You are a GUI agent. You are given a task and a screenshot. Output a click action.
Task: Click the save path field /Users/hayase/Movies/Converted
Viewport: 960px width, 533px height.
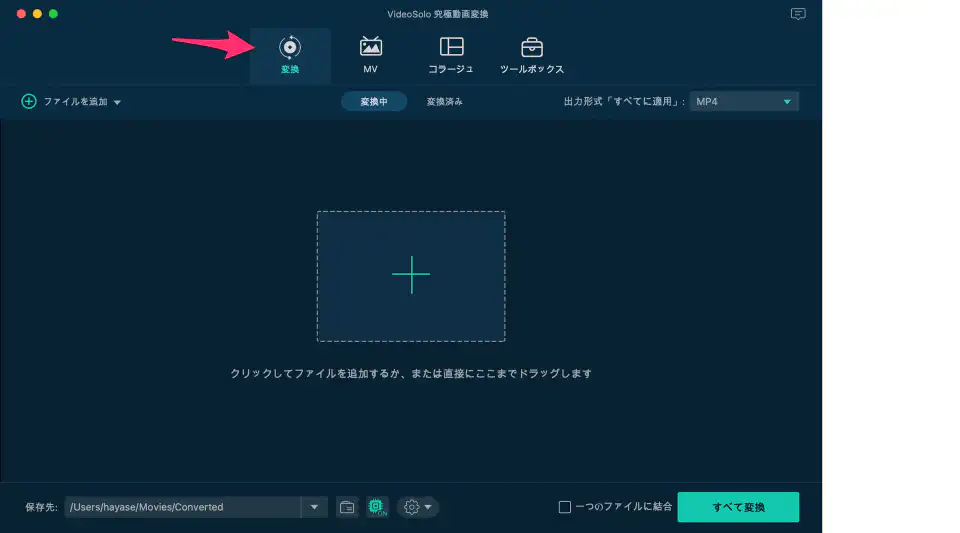point(182,507)
